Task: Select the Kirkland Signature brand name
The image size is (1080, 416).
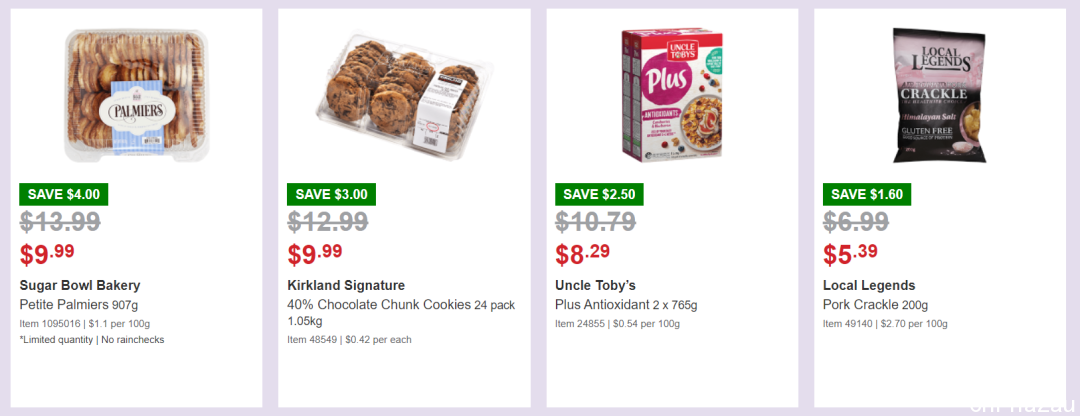Action: coord(346,285)
